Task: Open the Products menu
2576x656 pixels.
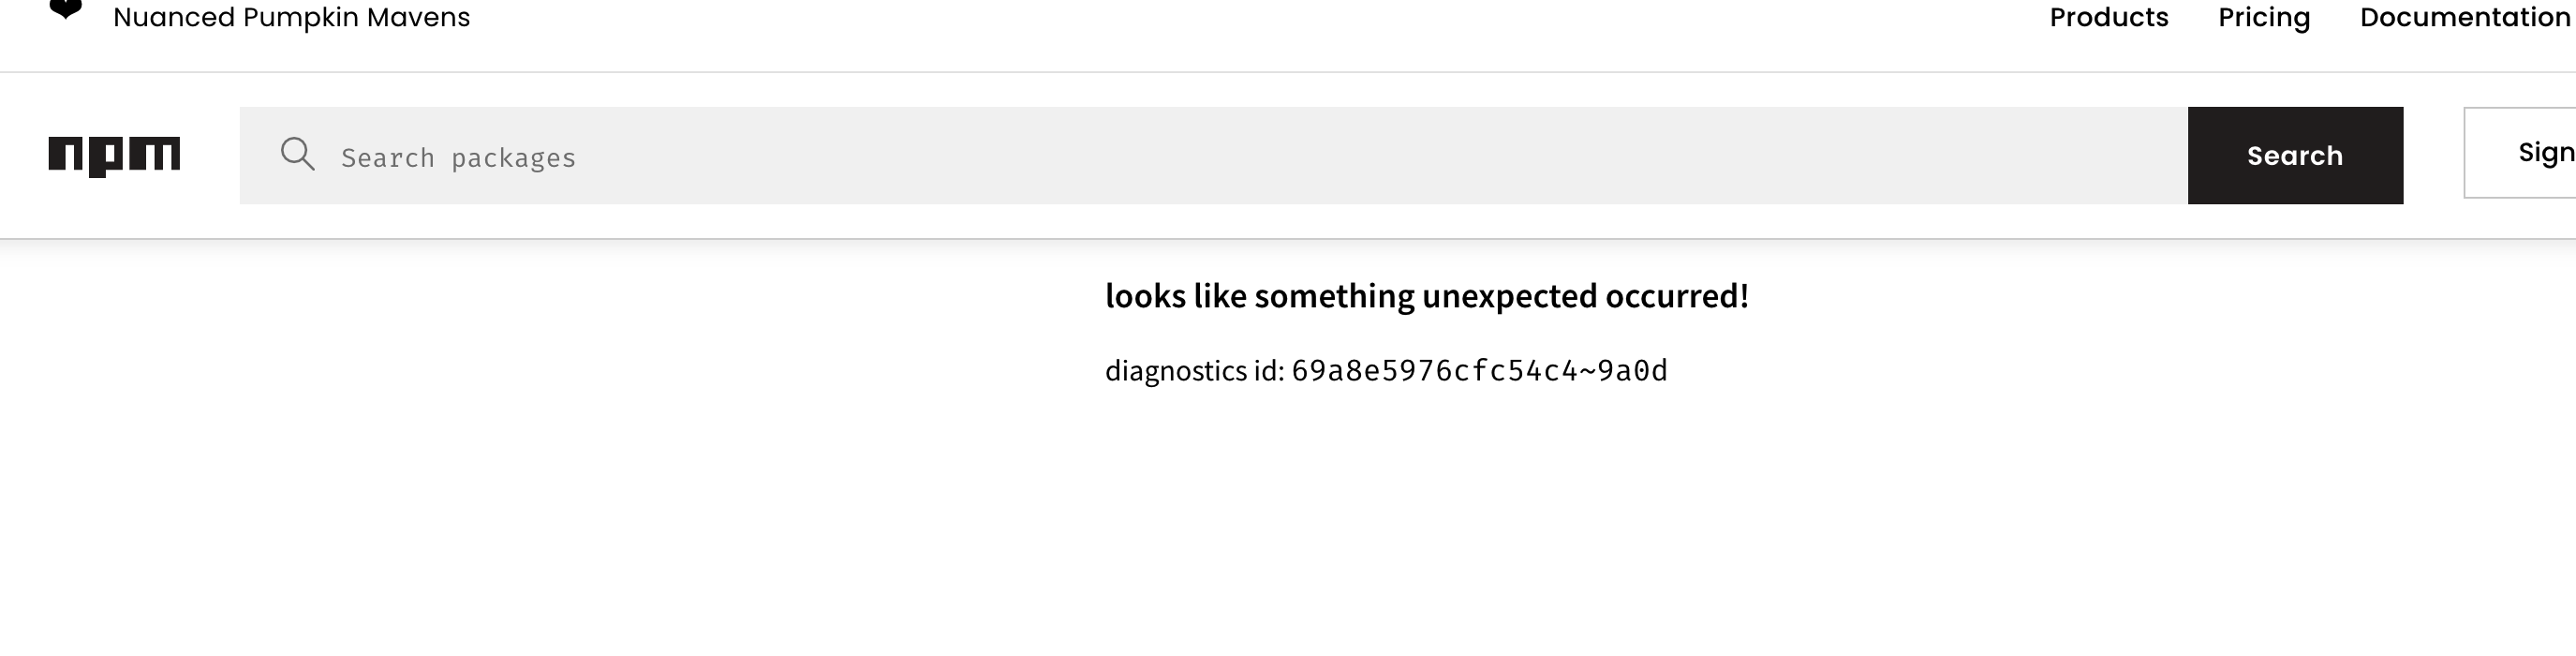Action: [2107, 16]
